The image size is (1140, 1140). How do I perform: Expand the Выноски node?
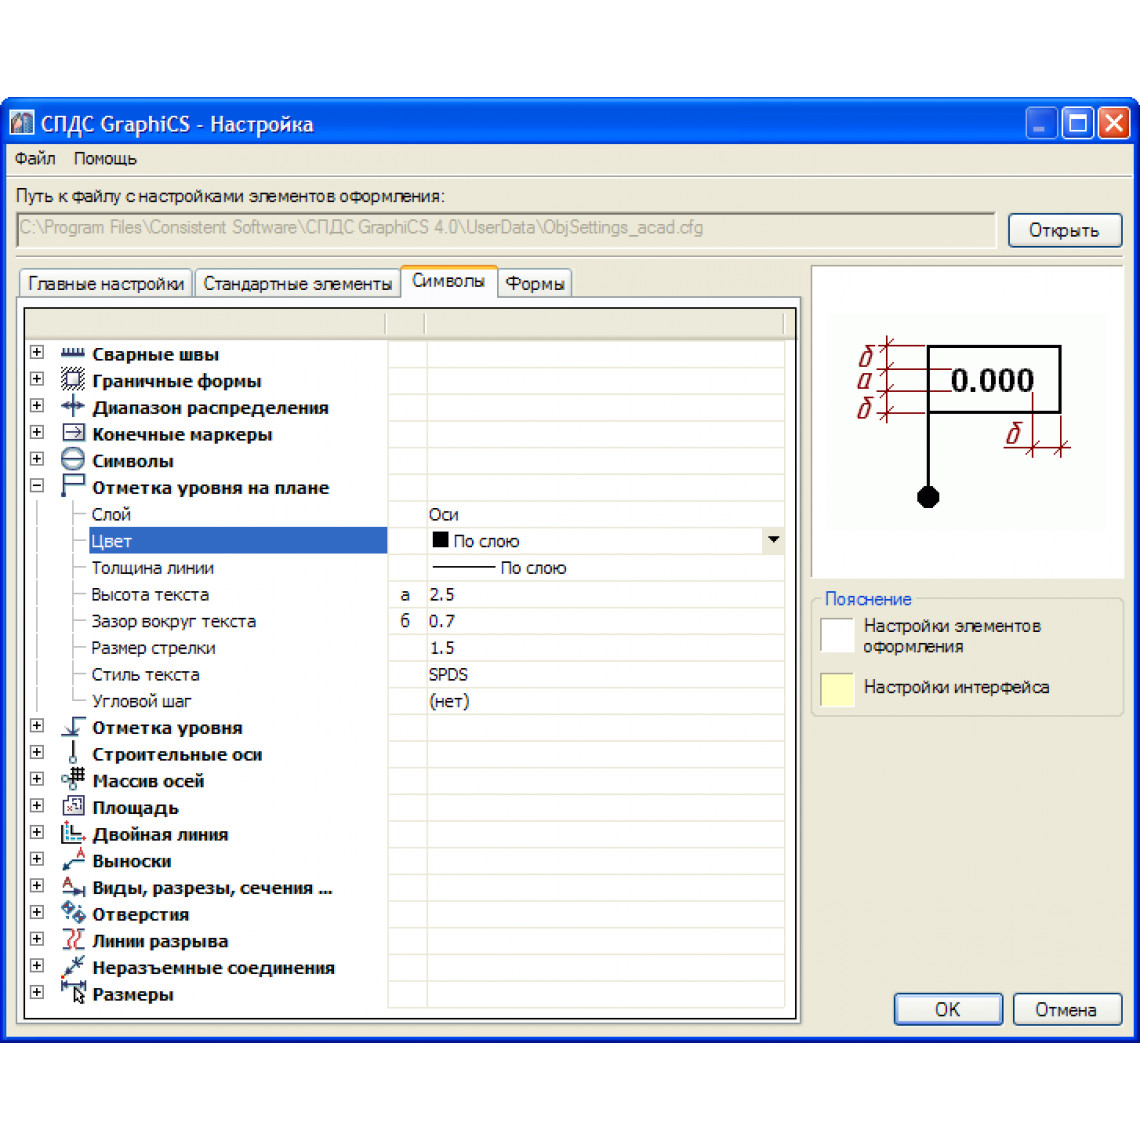37,859
